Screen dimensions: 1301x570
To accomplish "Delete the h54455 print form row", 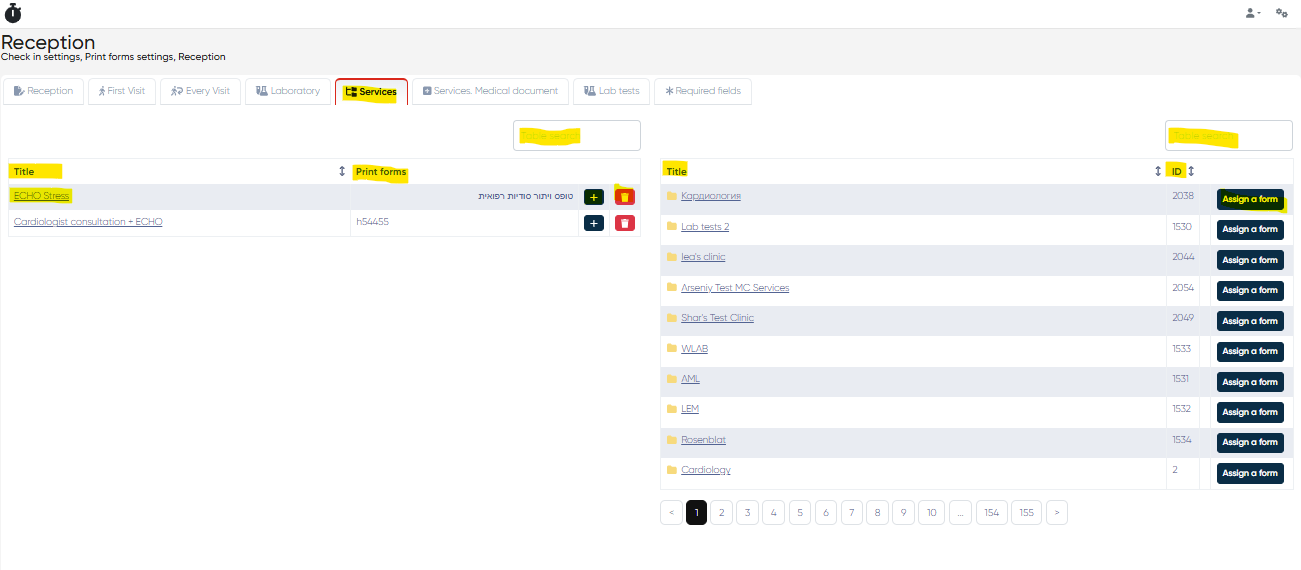I will click(624, 223).
